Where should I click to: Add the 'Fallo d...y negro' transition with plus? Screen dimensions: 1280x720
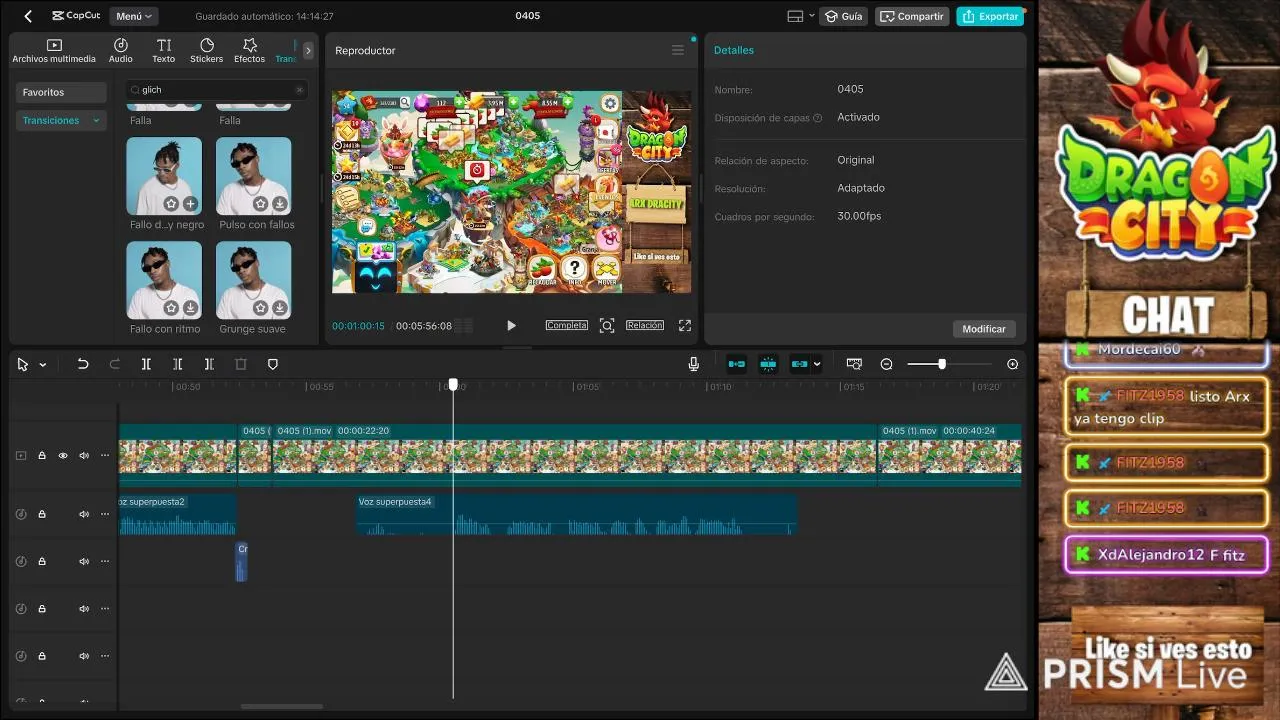pyautogui.click(x=190, y=204)
